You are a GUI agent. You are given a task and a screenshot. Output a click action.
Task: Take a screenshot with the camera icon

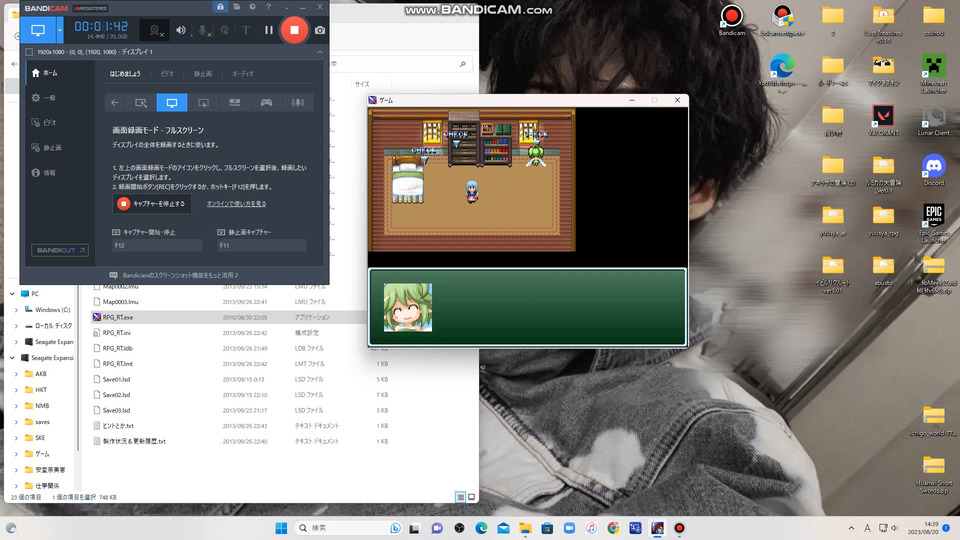tap(320, 29)
